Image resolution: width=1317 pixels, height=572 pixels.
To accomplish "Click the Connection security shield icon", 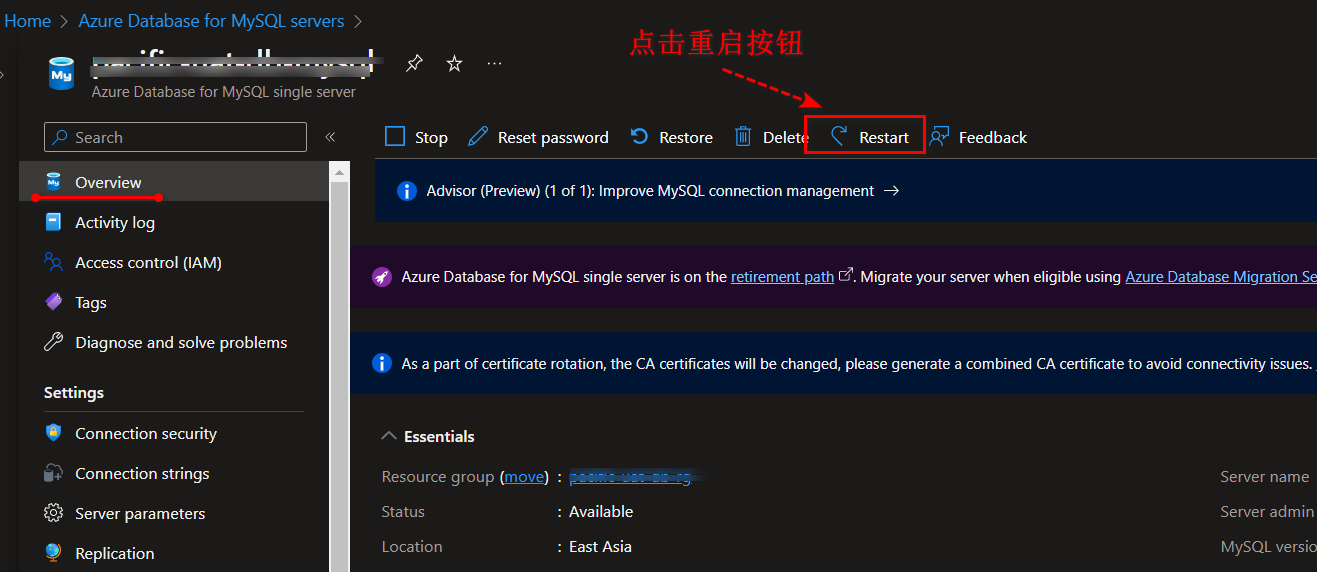I will [54, 433].
